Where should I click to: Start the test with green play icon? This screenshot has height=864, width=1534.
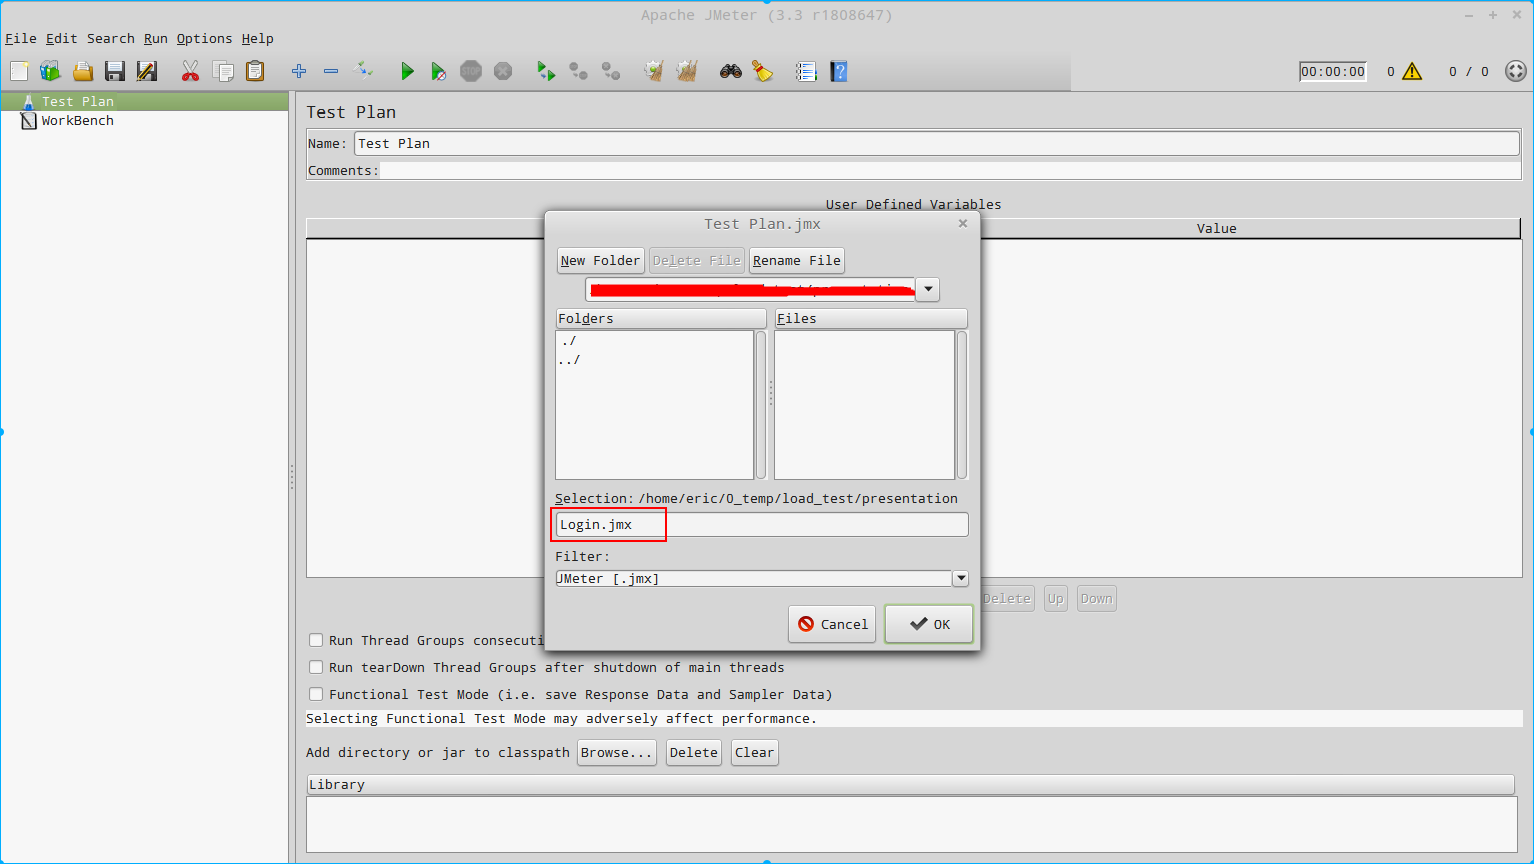tap(407, 71)
